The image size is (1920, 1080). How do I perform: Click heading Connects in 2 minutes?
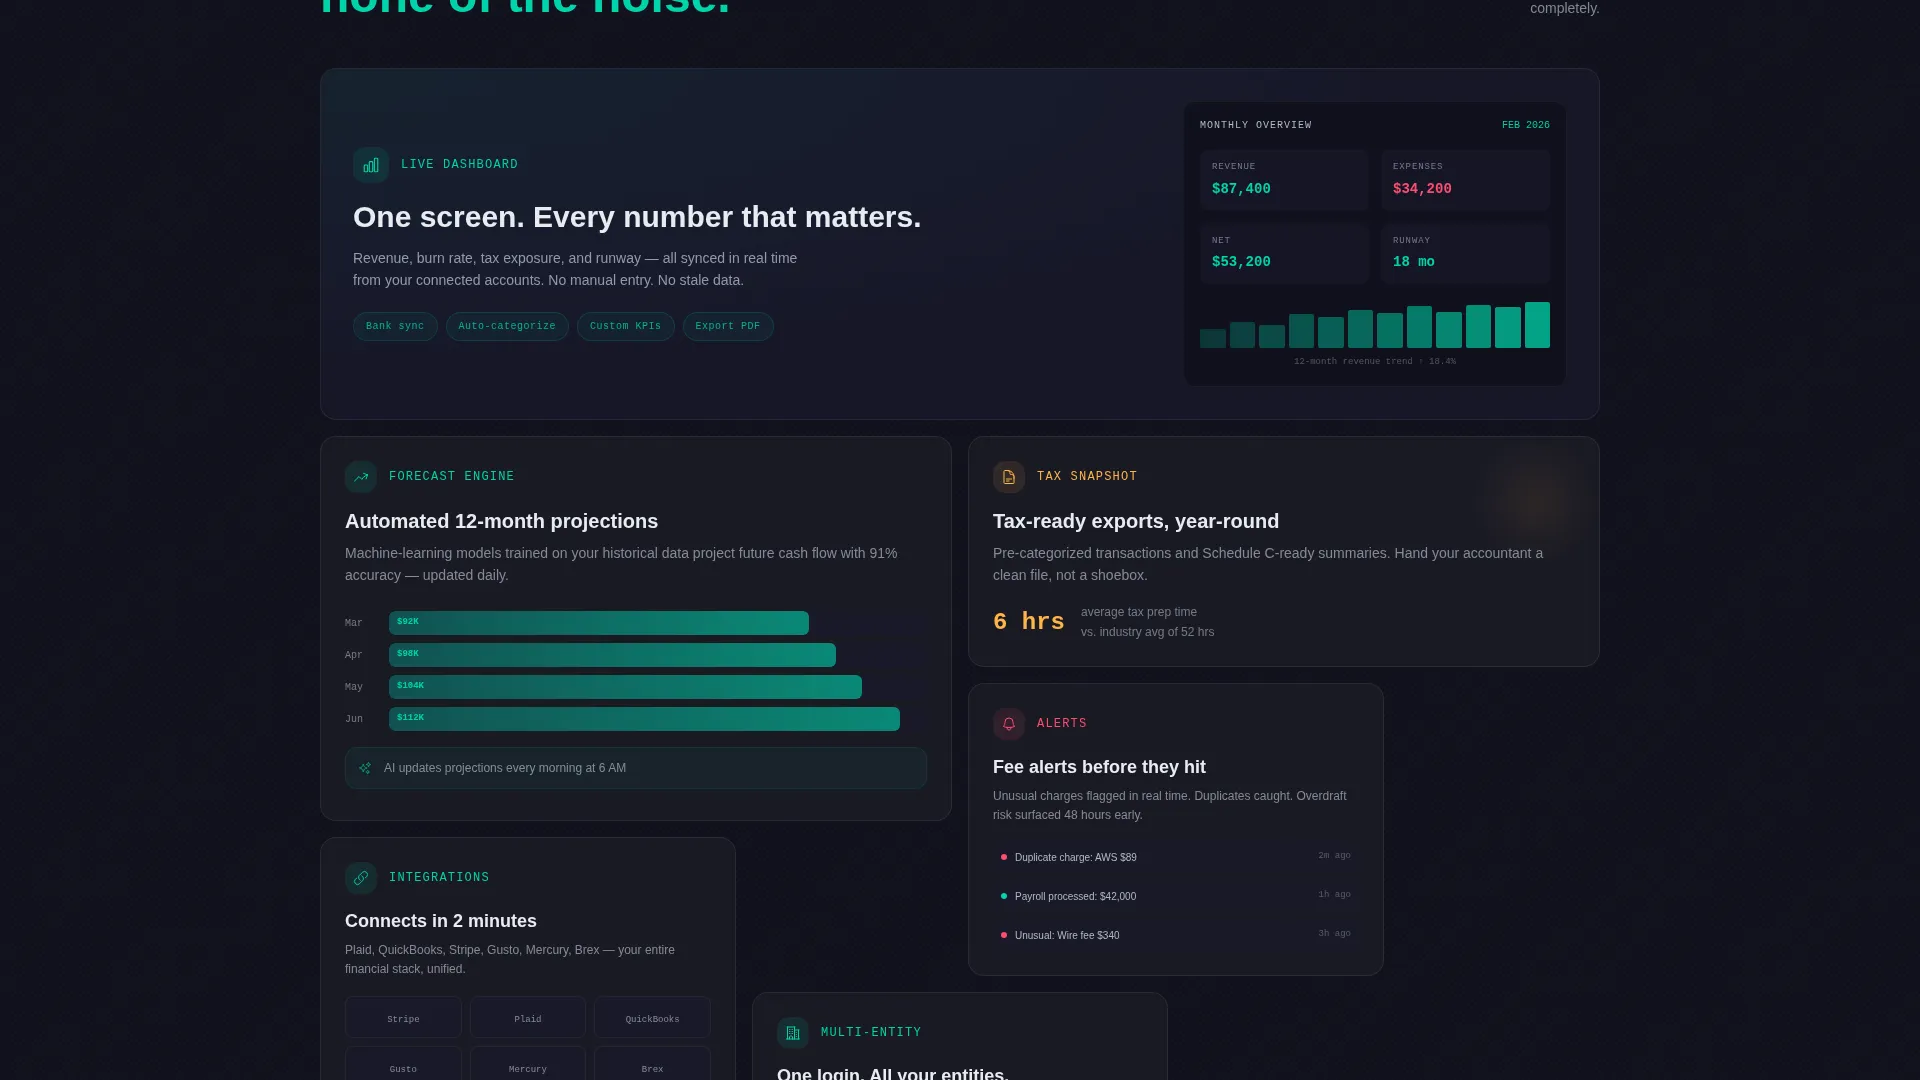(x=440, y=921)
